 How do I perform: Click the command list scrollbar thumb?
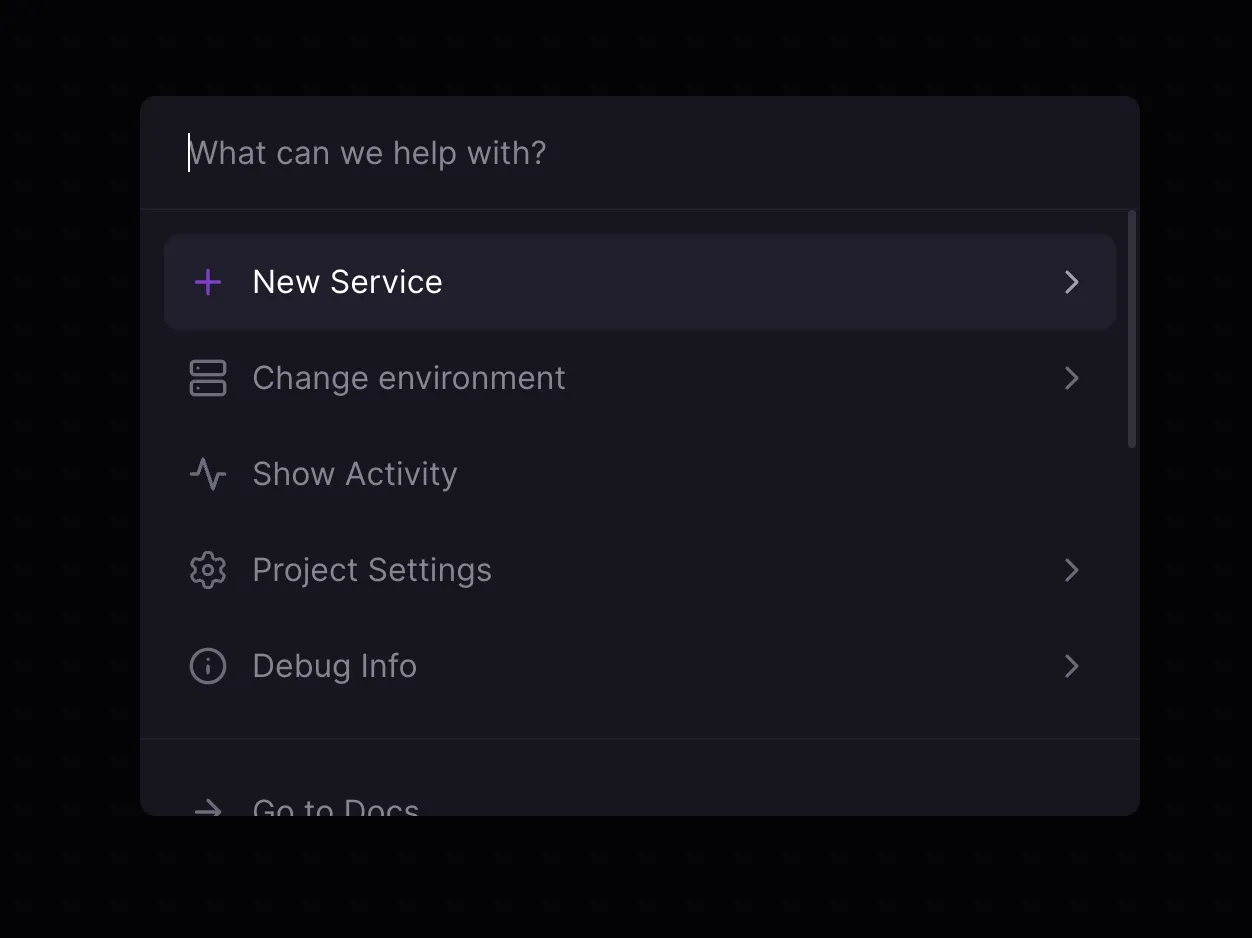click(1132, 330)
